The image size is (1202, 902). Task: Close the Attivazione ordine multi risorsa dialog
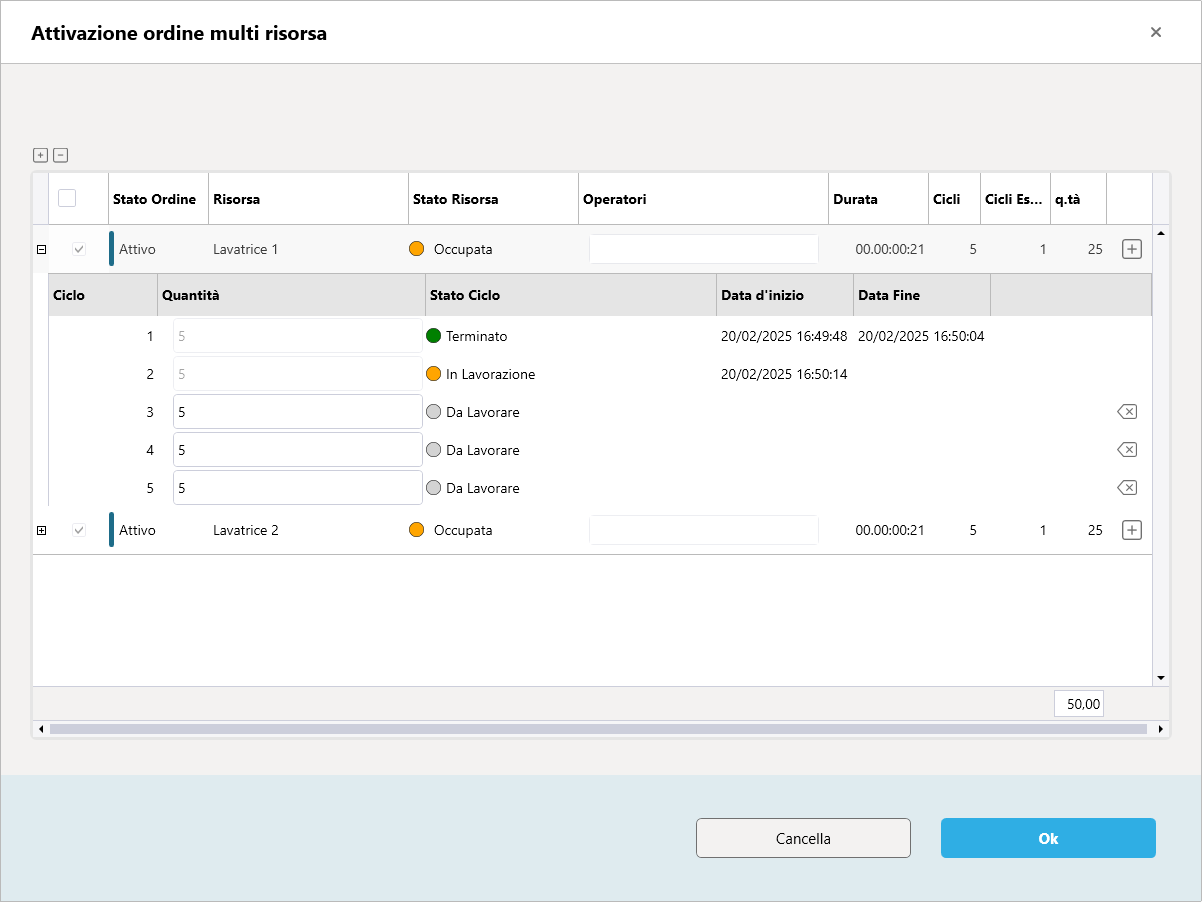[x=1156, y=32]
